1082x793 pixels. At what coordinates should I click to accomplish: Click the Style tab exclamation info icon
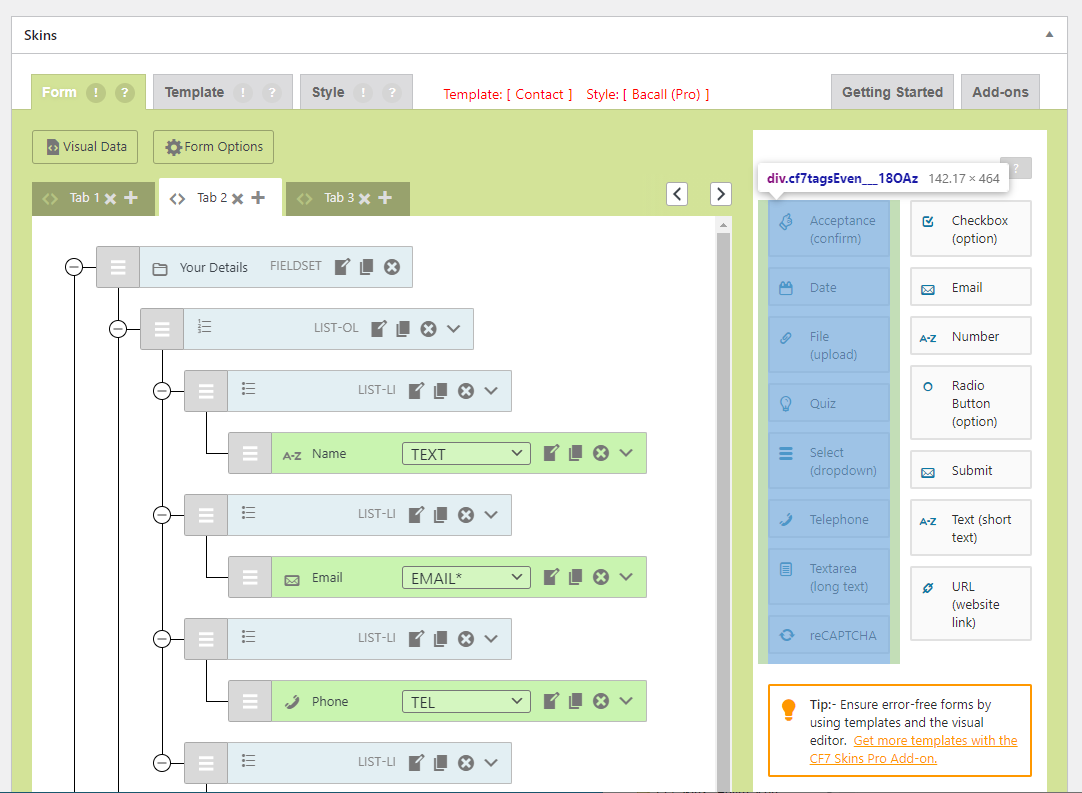click(363, 93)
